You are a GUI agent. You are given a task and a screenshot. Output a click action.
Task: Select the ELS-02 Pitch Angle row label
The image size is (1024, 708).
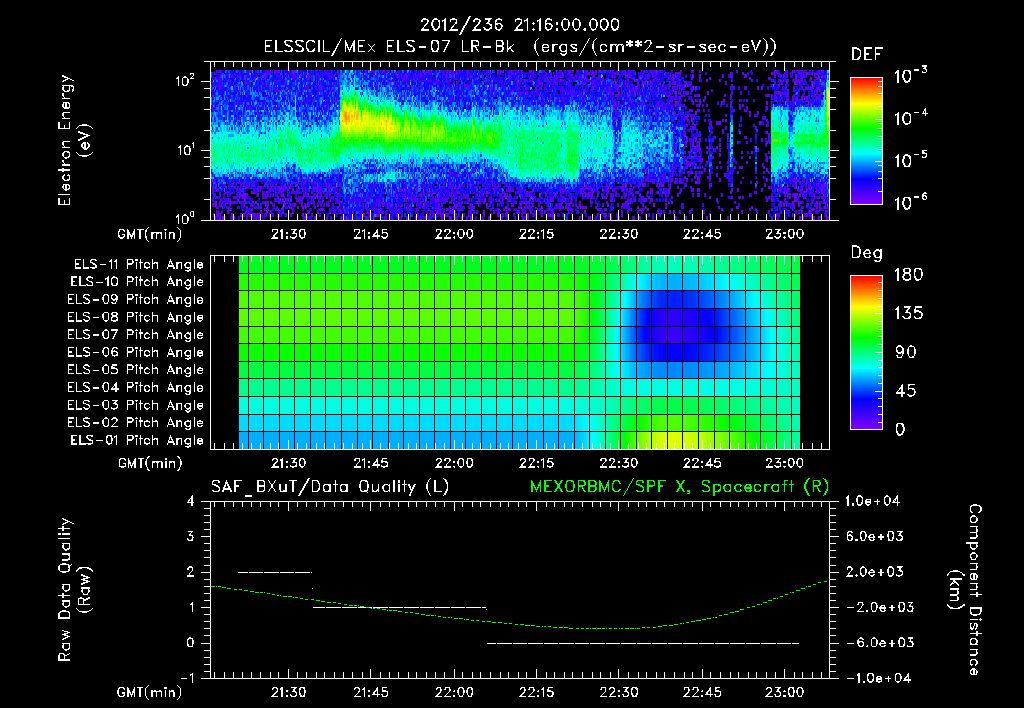coord(135,423)
